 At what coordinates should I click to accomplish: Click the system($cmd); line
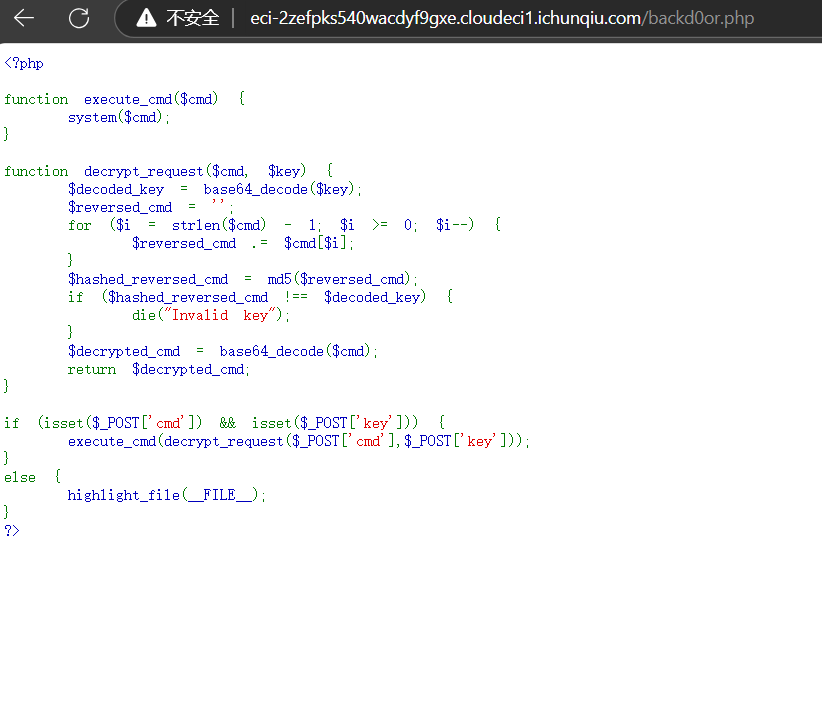coord(118,117)
